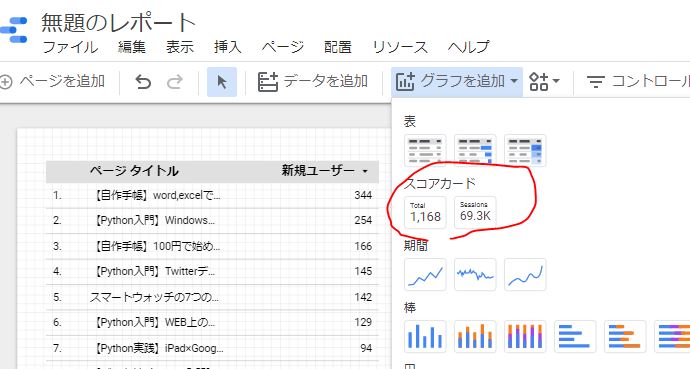
Task: Choose the vertical column chart
Action: click(x=425, y=337)
